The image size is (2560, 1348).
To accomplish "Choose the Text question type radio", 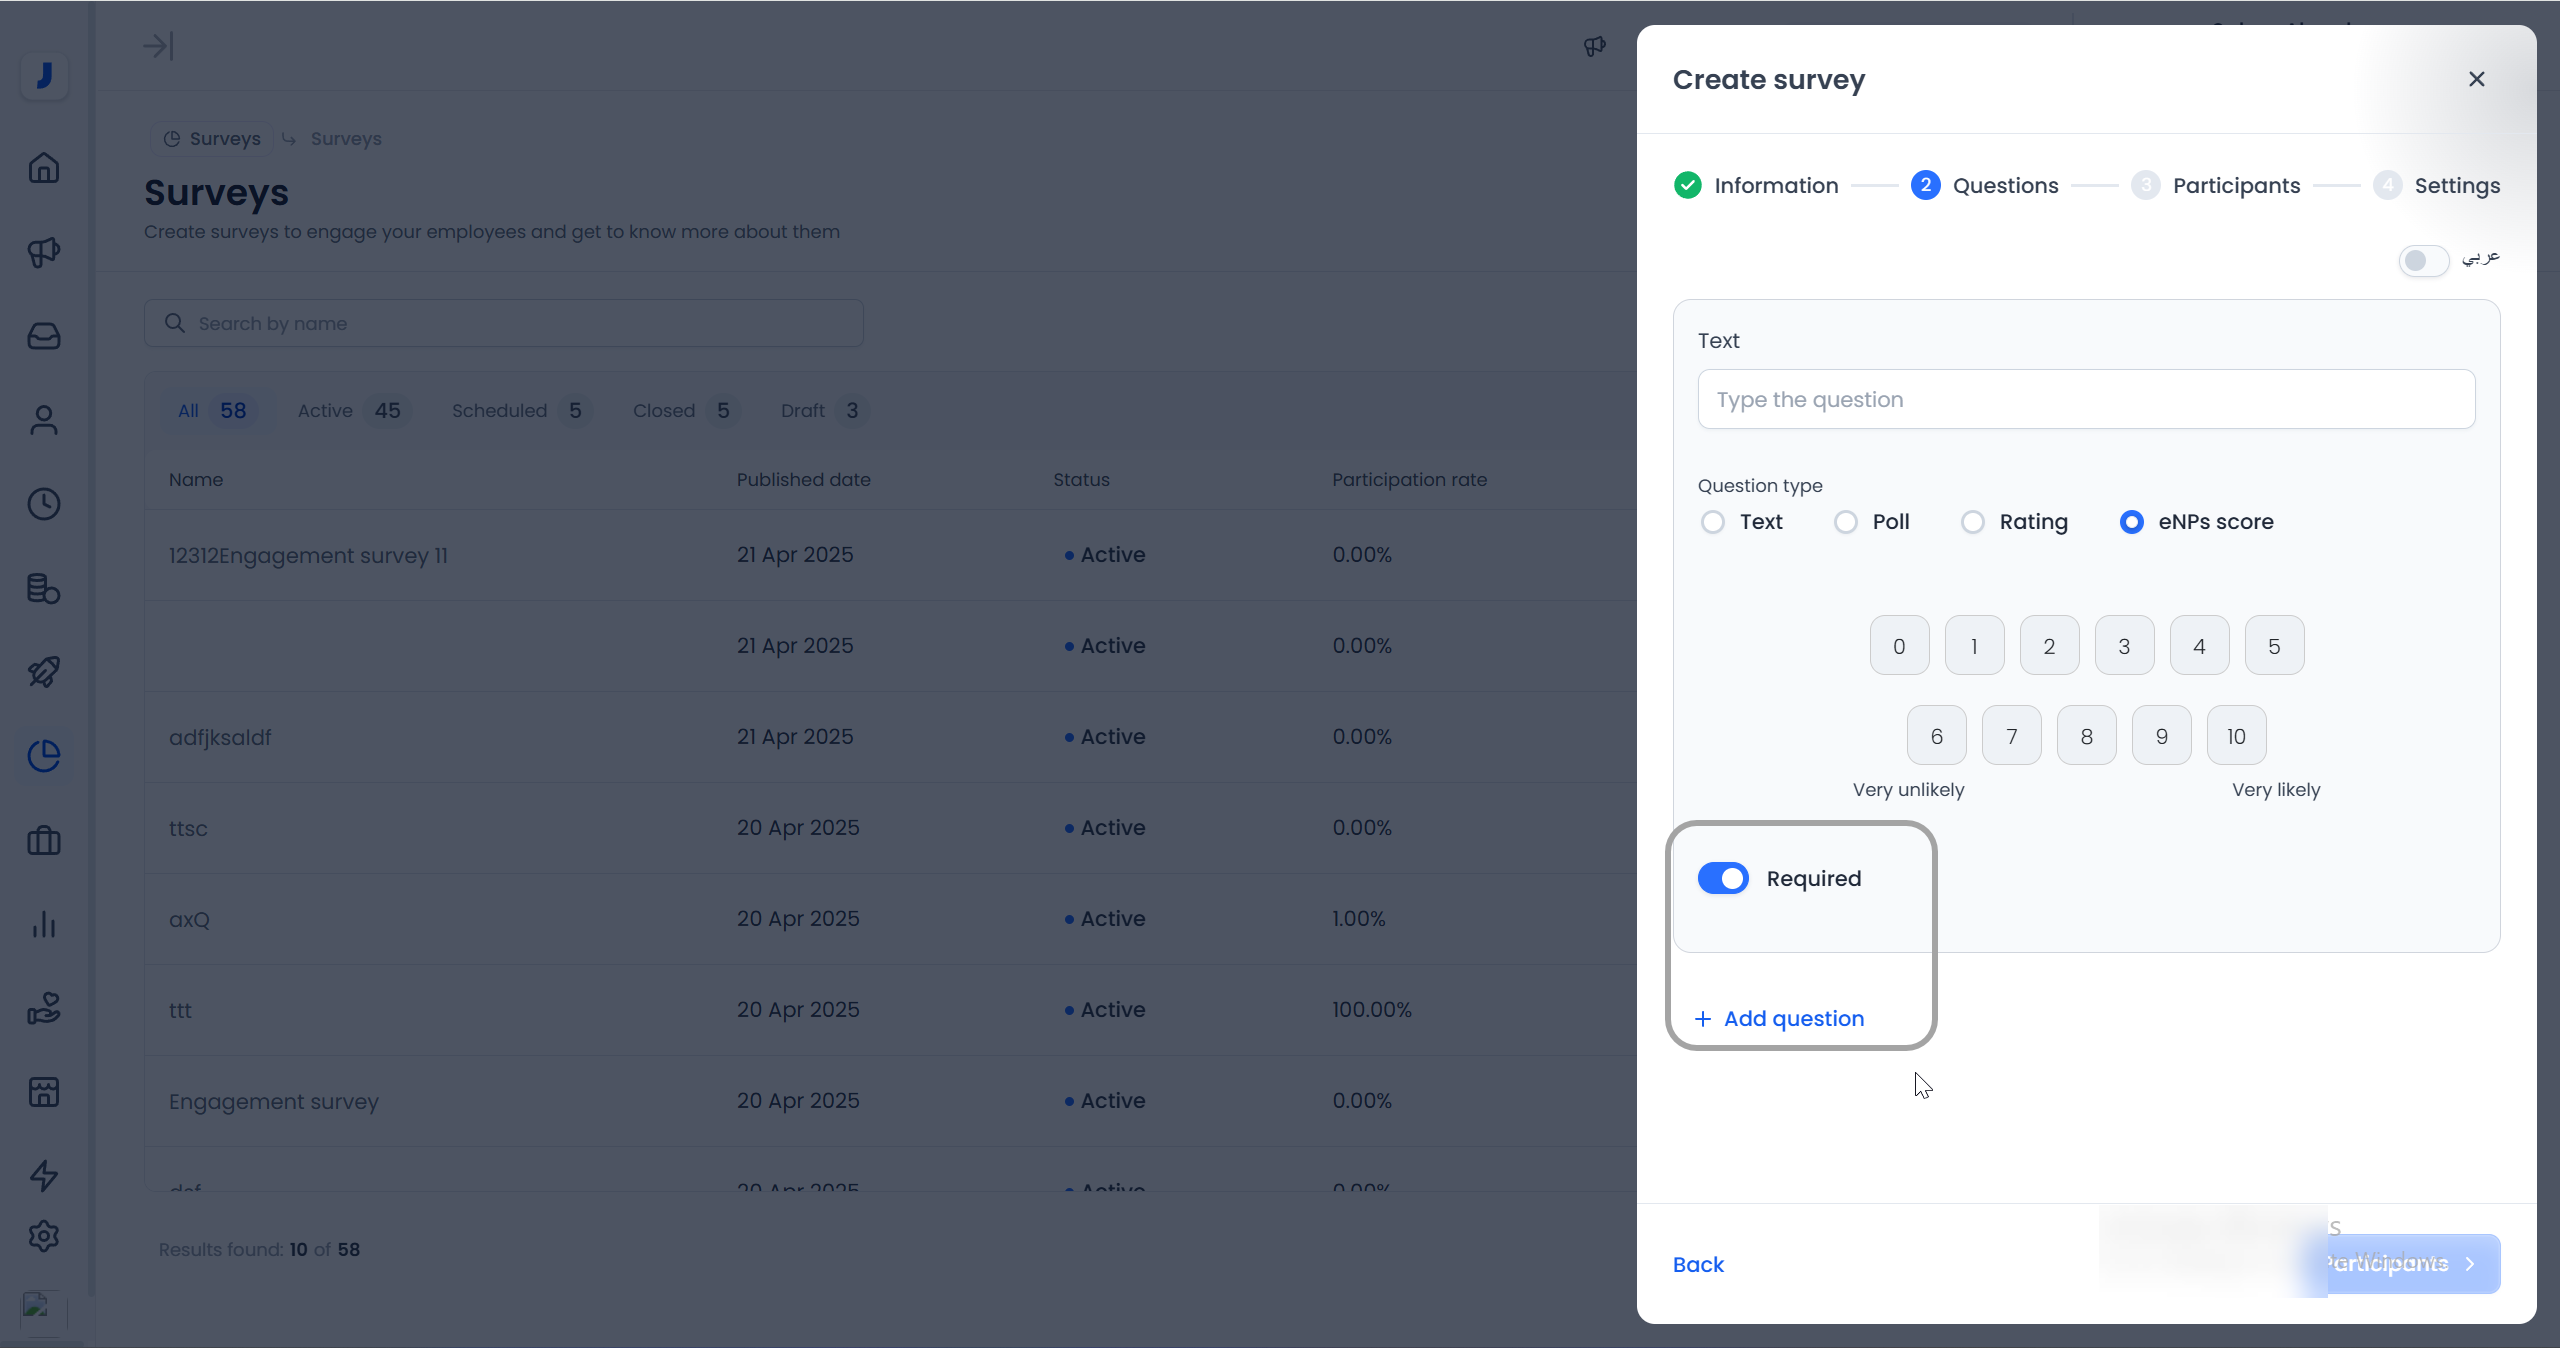I will [x=1713, y=522].
